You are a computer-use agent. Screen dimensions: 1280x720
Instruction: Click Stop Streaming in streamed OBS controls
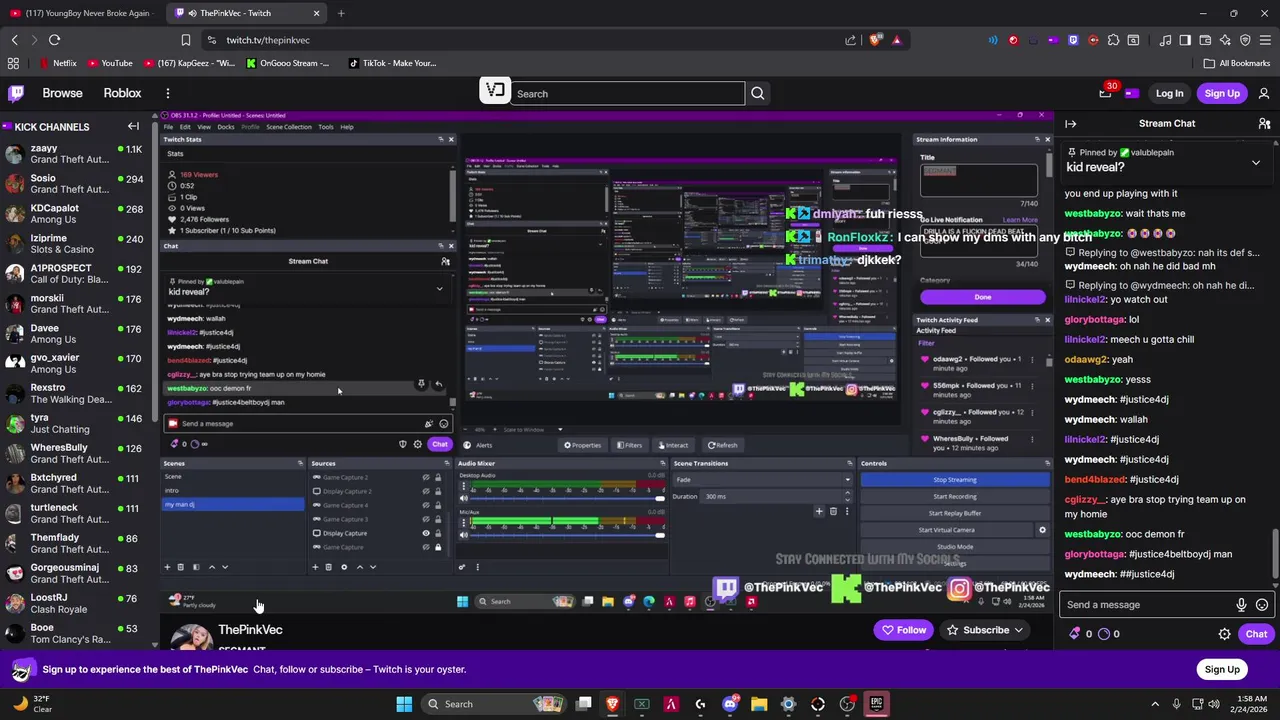pyautogui.click(x=954, y=479)
